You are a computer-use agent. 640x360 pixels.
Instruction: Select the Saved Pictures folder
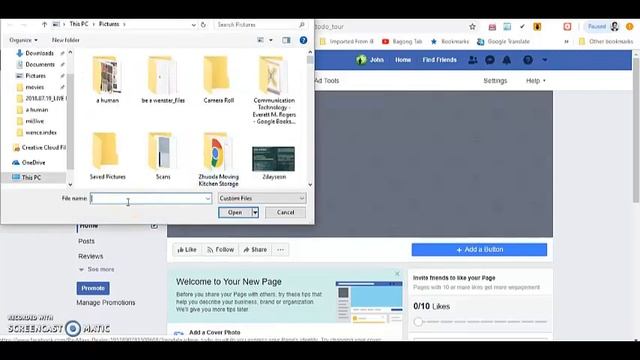[107, 156]
